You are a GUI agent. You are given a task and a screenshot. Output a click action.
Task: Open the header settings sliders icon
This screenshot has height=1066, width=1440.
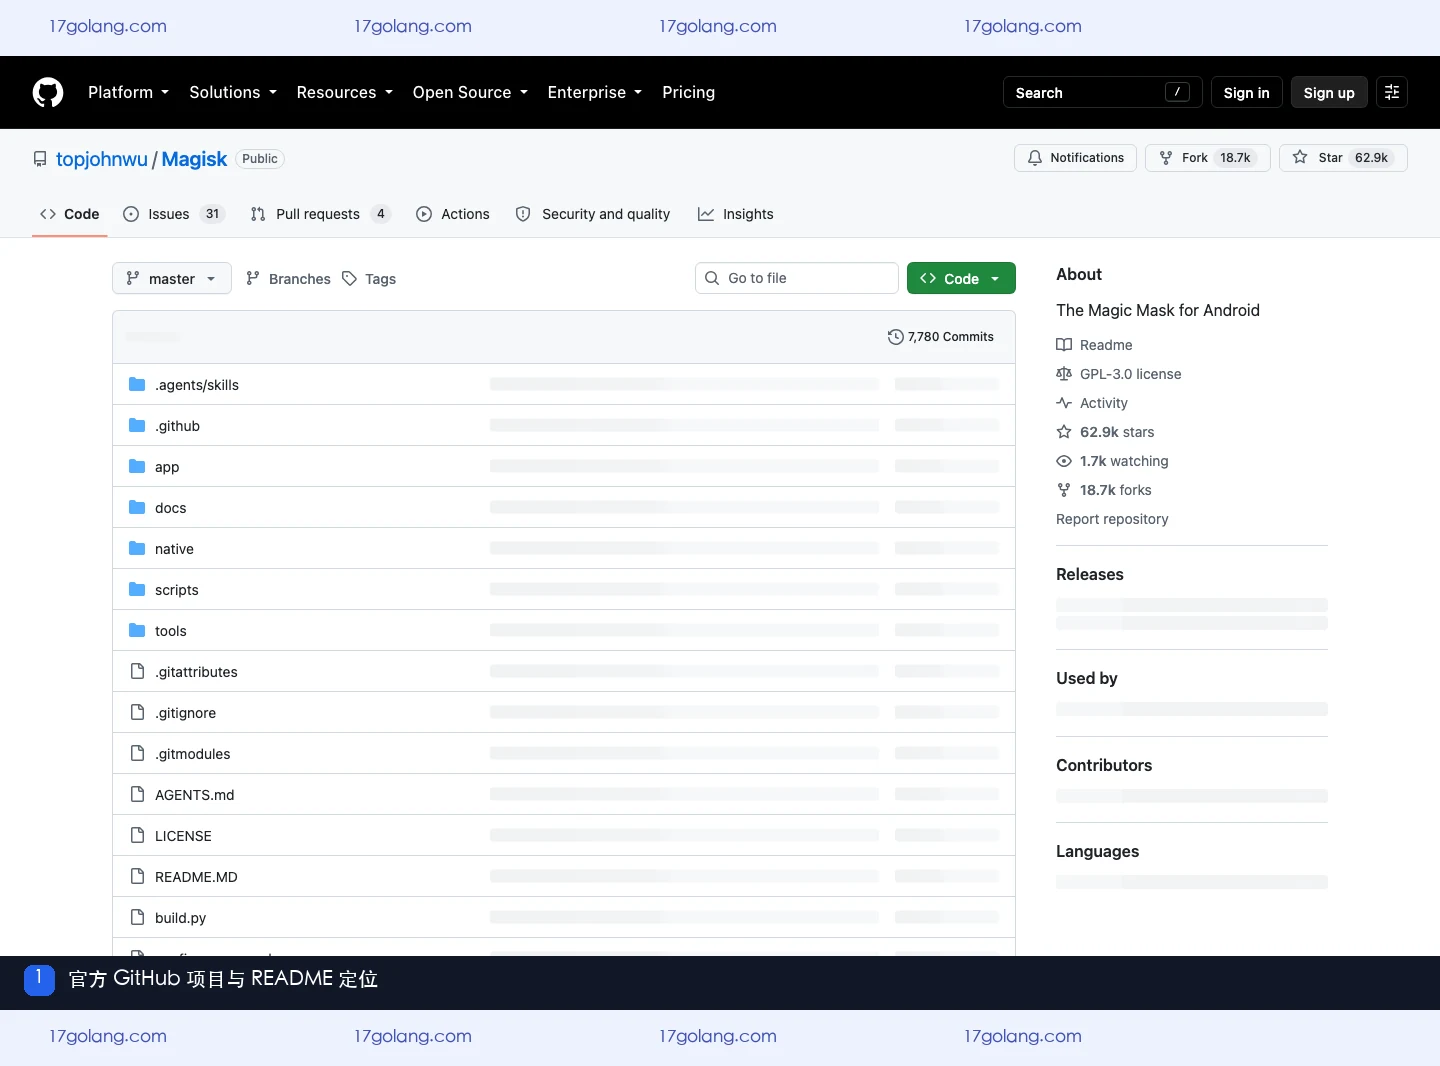(x=1392, y=92)
